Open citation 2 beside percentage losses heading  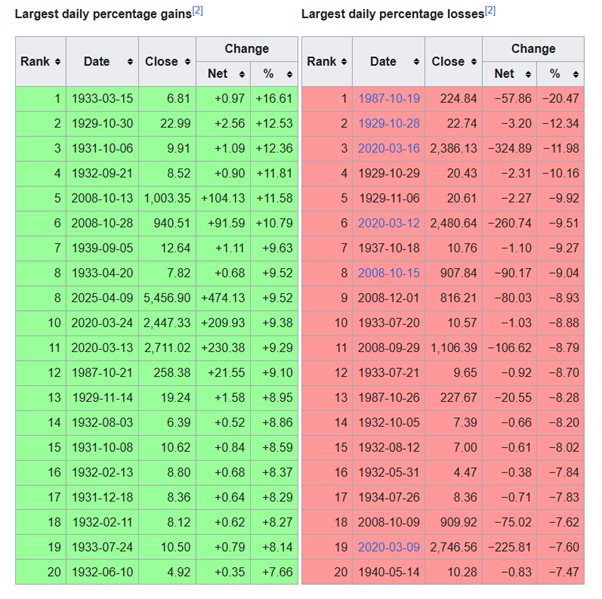click(x=490, y=11)
